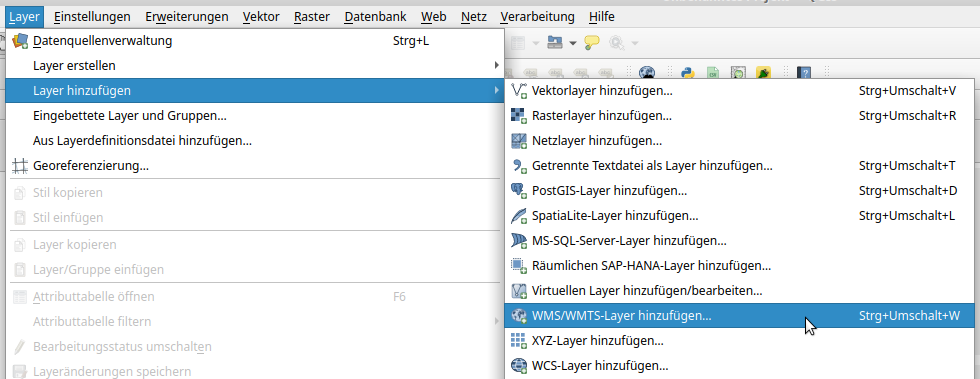Click the MS-SQL-Server layer icon
The height and width of the screenshot is (379, 980).
[519, 241]
